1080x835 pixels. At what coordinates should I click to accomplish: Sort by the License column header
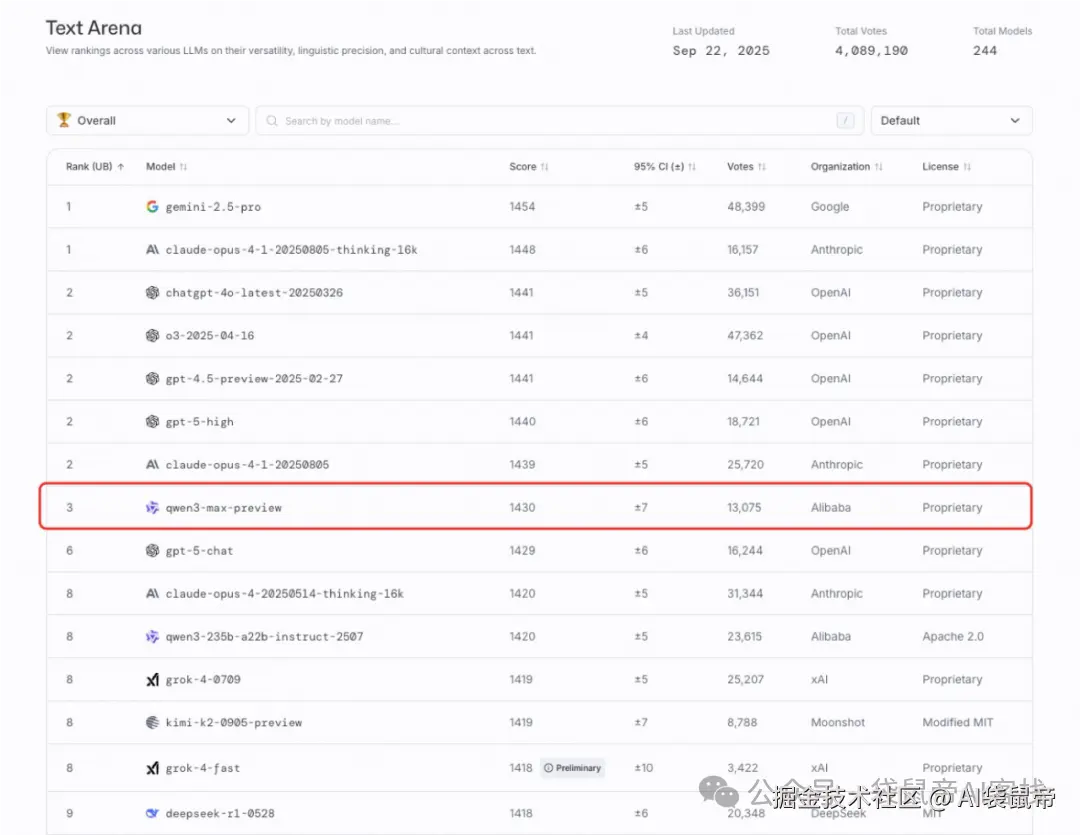pos(946,167)
